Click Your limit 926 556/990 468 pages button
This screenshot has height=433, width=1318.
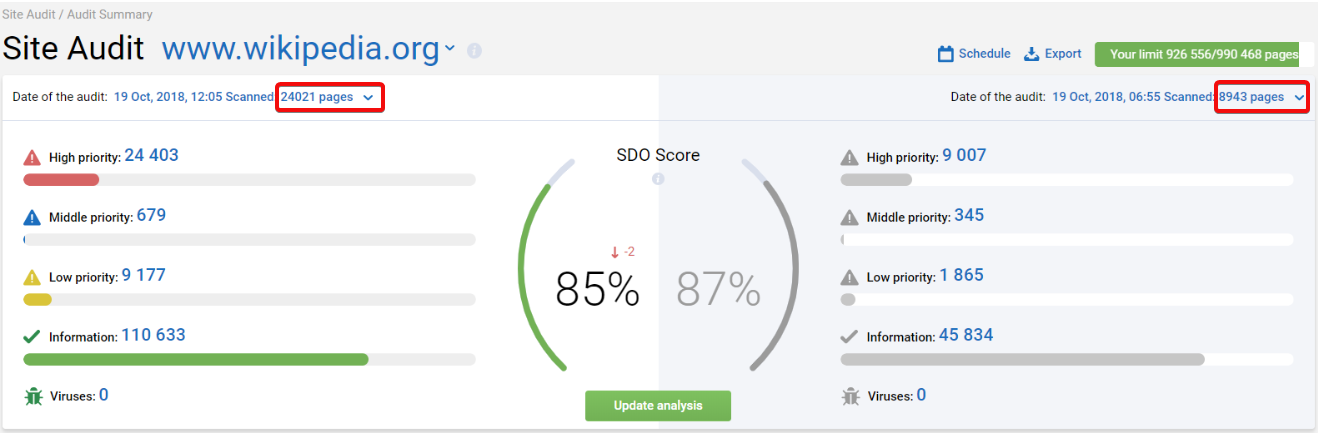(x=1204, y=55)
